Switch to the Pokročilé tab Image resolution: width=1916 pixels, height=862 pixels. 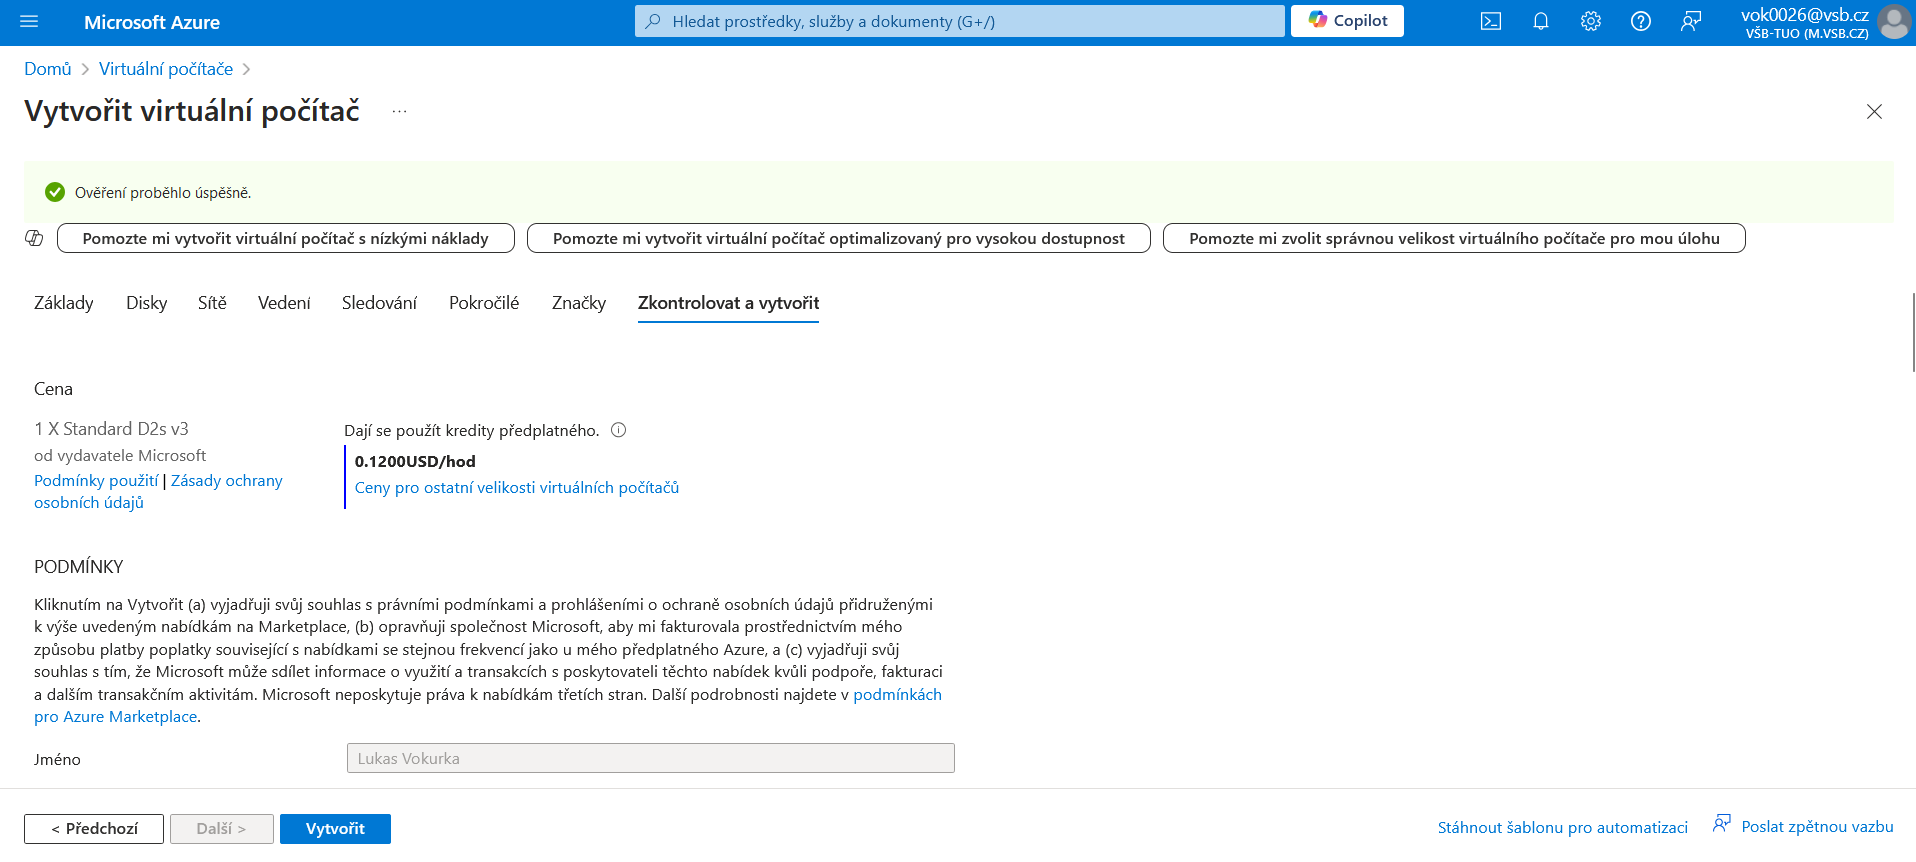[484, 303]
